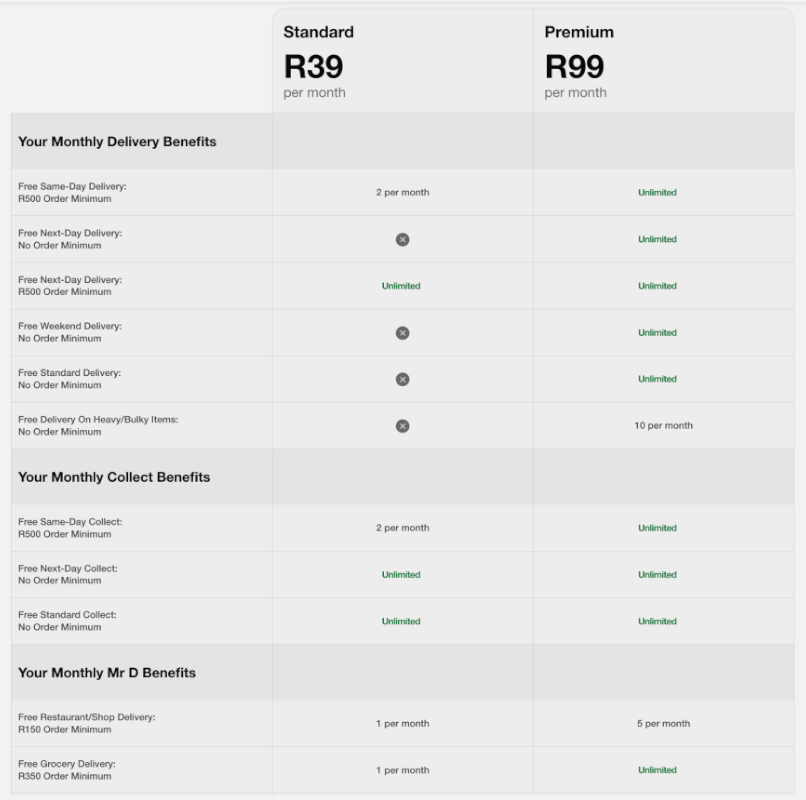This screenshot has width=806, height=800.
Task: Select the Standard plan heading
Action: tap(318, 32)
